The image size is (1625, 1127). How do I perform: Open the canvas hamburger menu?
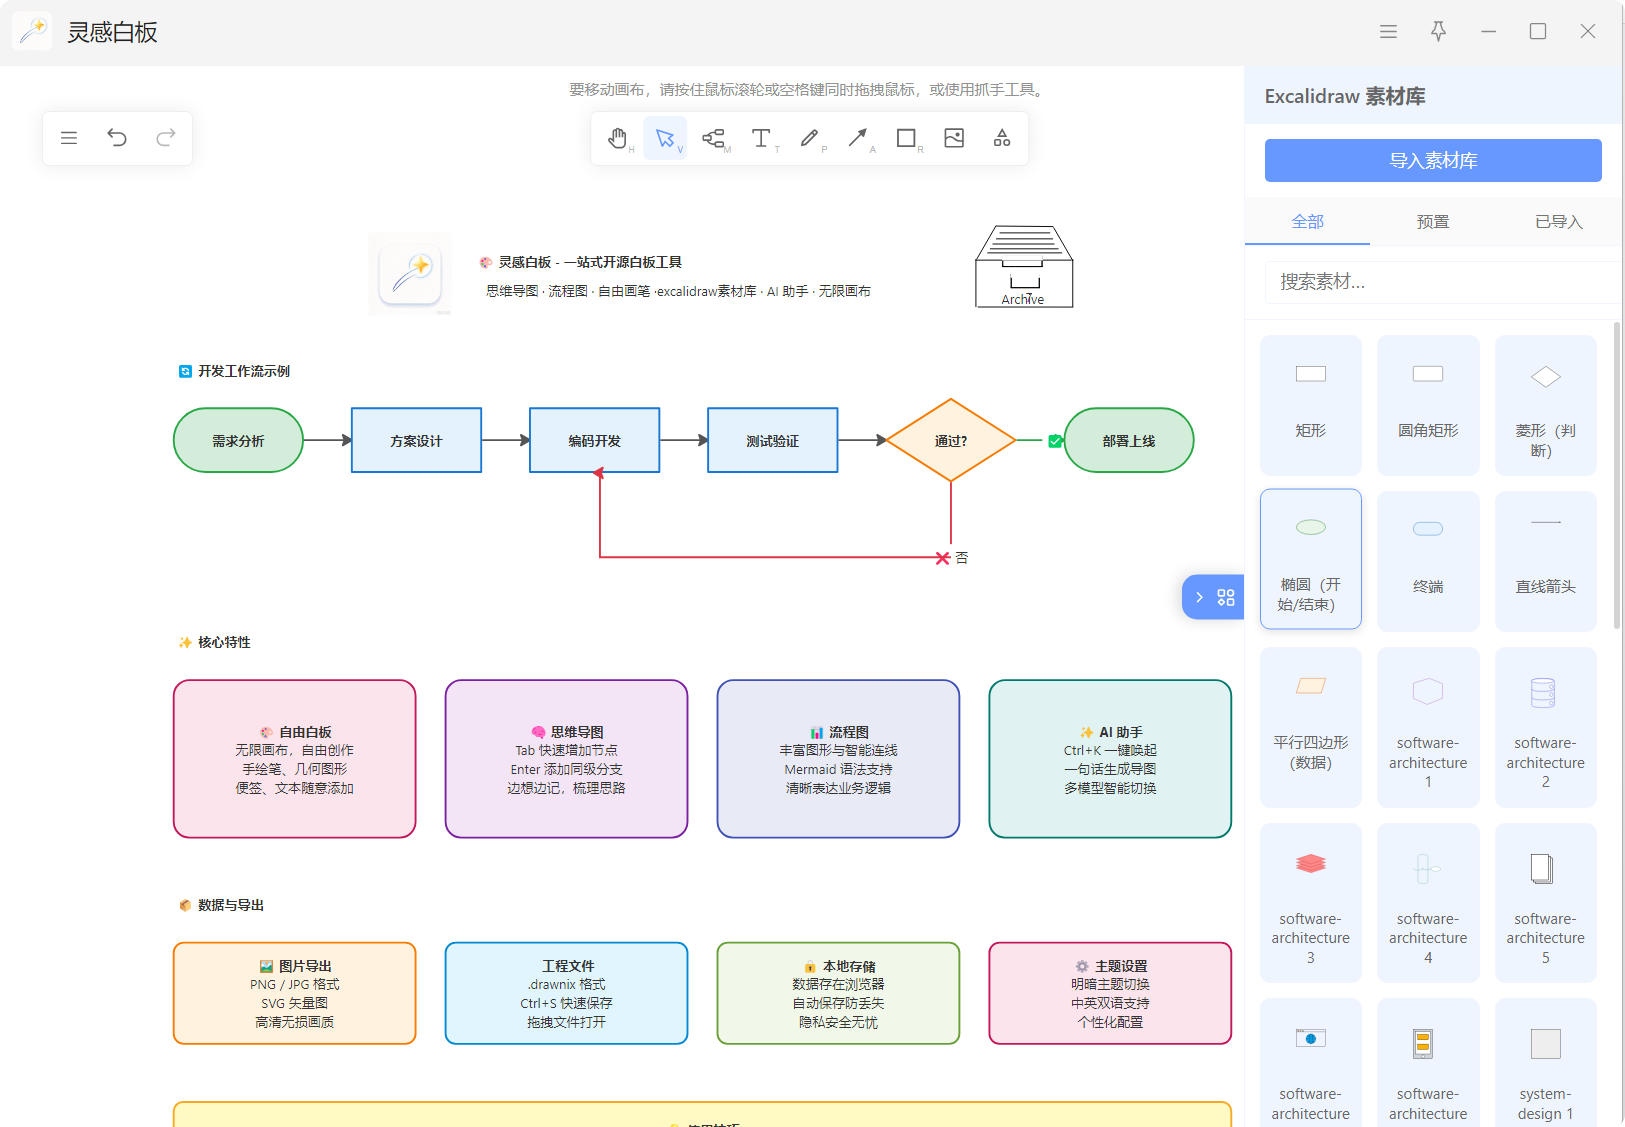point(69,138)
